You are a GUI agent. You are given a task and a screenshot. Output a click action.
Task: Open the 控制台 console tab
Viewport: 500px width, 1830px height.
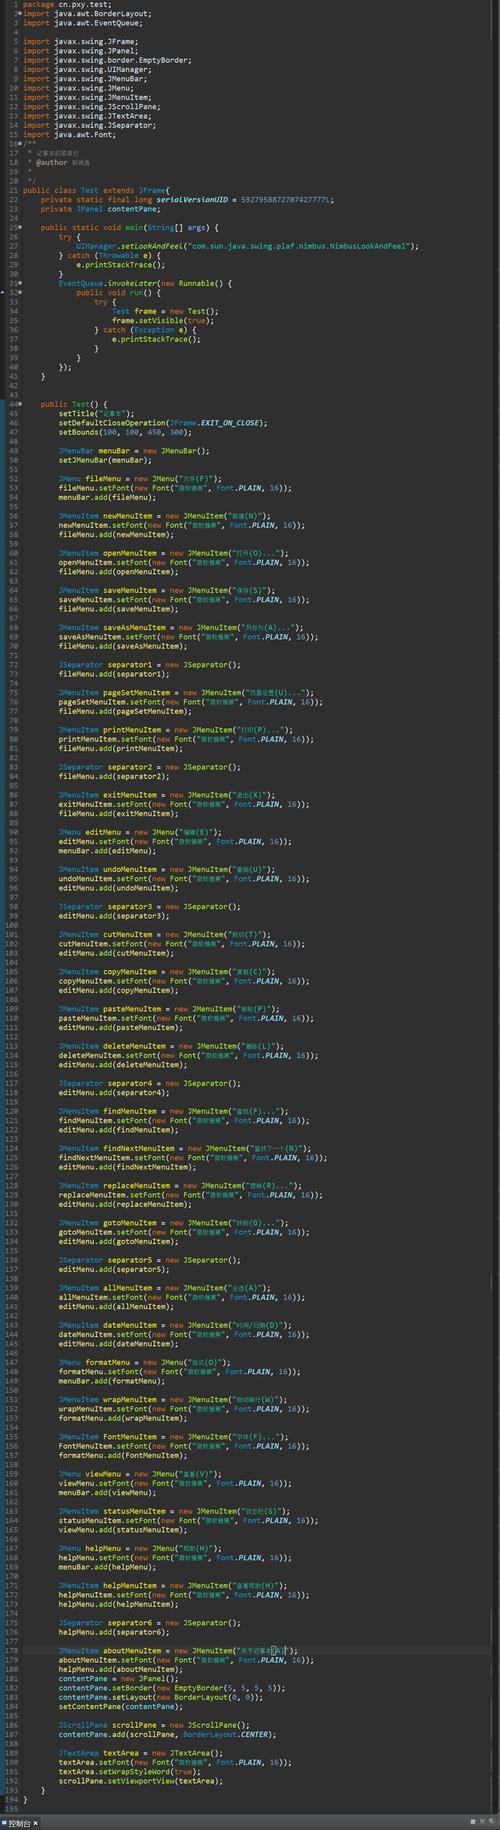19,1822
